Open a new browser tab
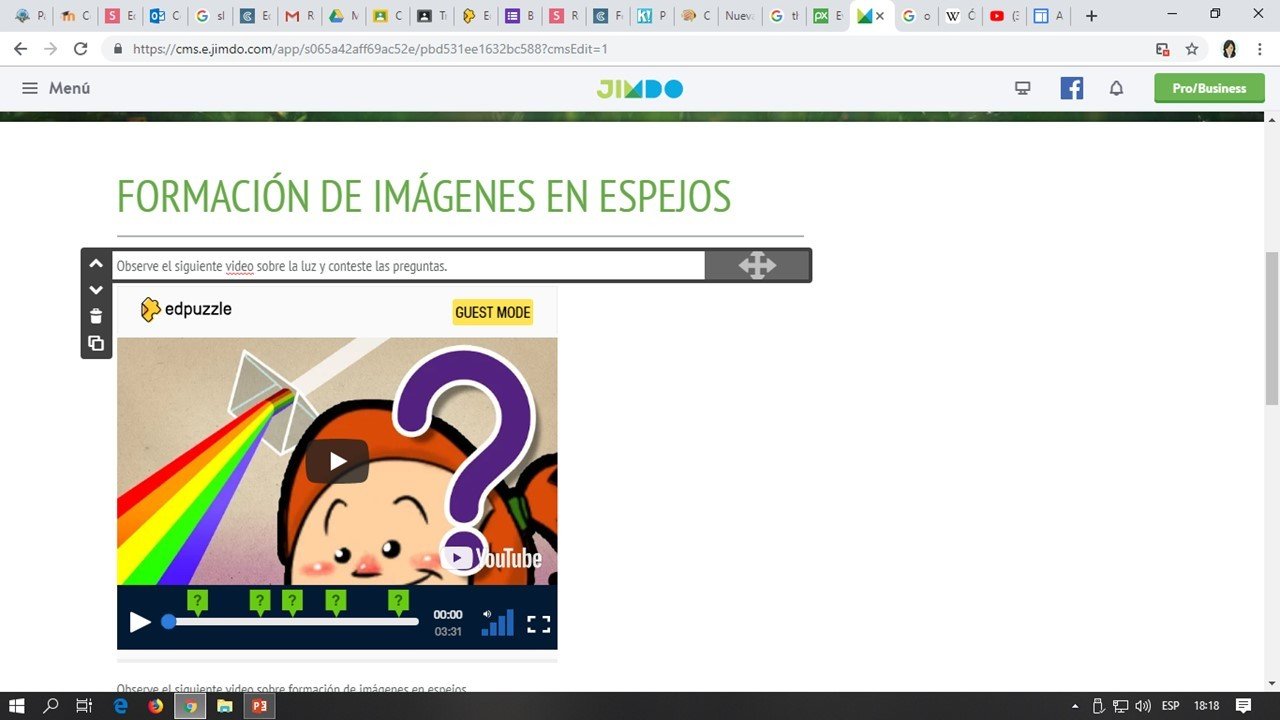 pos(1091,16)
